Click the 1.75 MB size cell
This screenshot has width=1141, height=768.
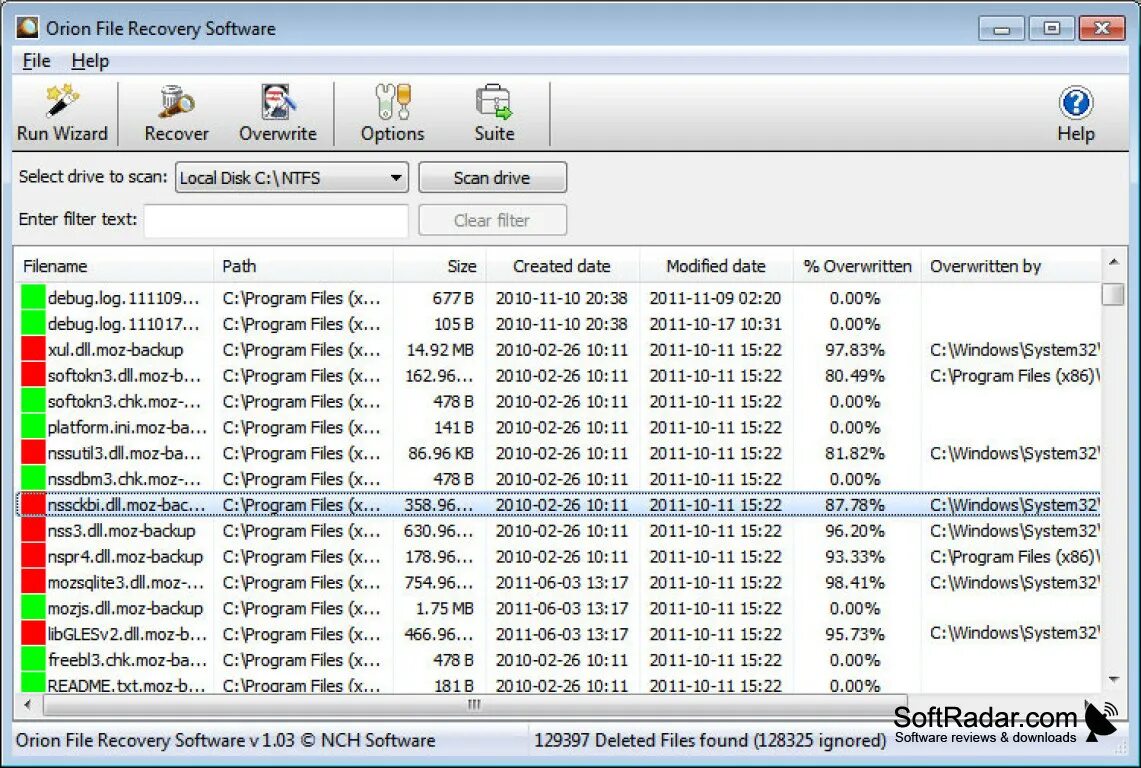click(x=445, y=608)
